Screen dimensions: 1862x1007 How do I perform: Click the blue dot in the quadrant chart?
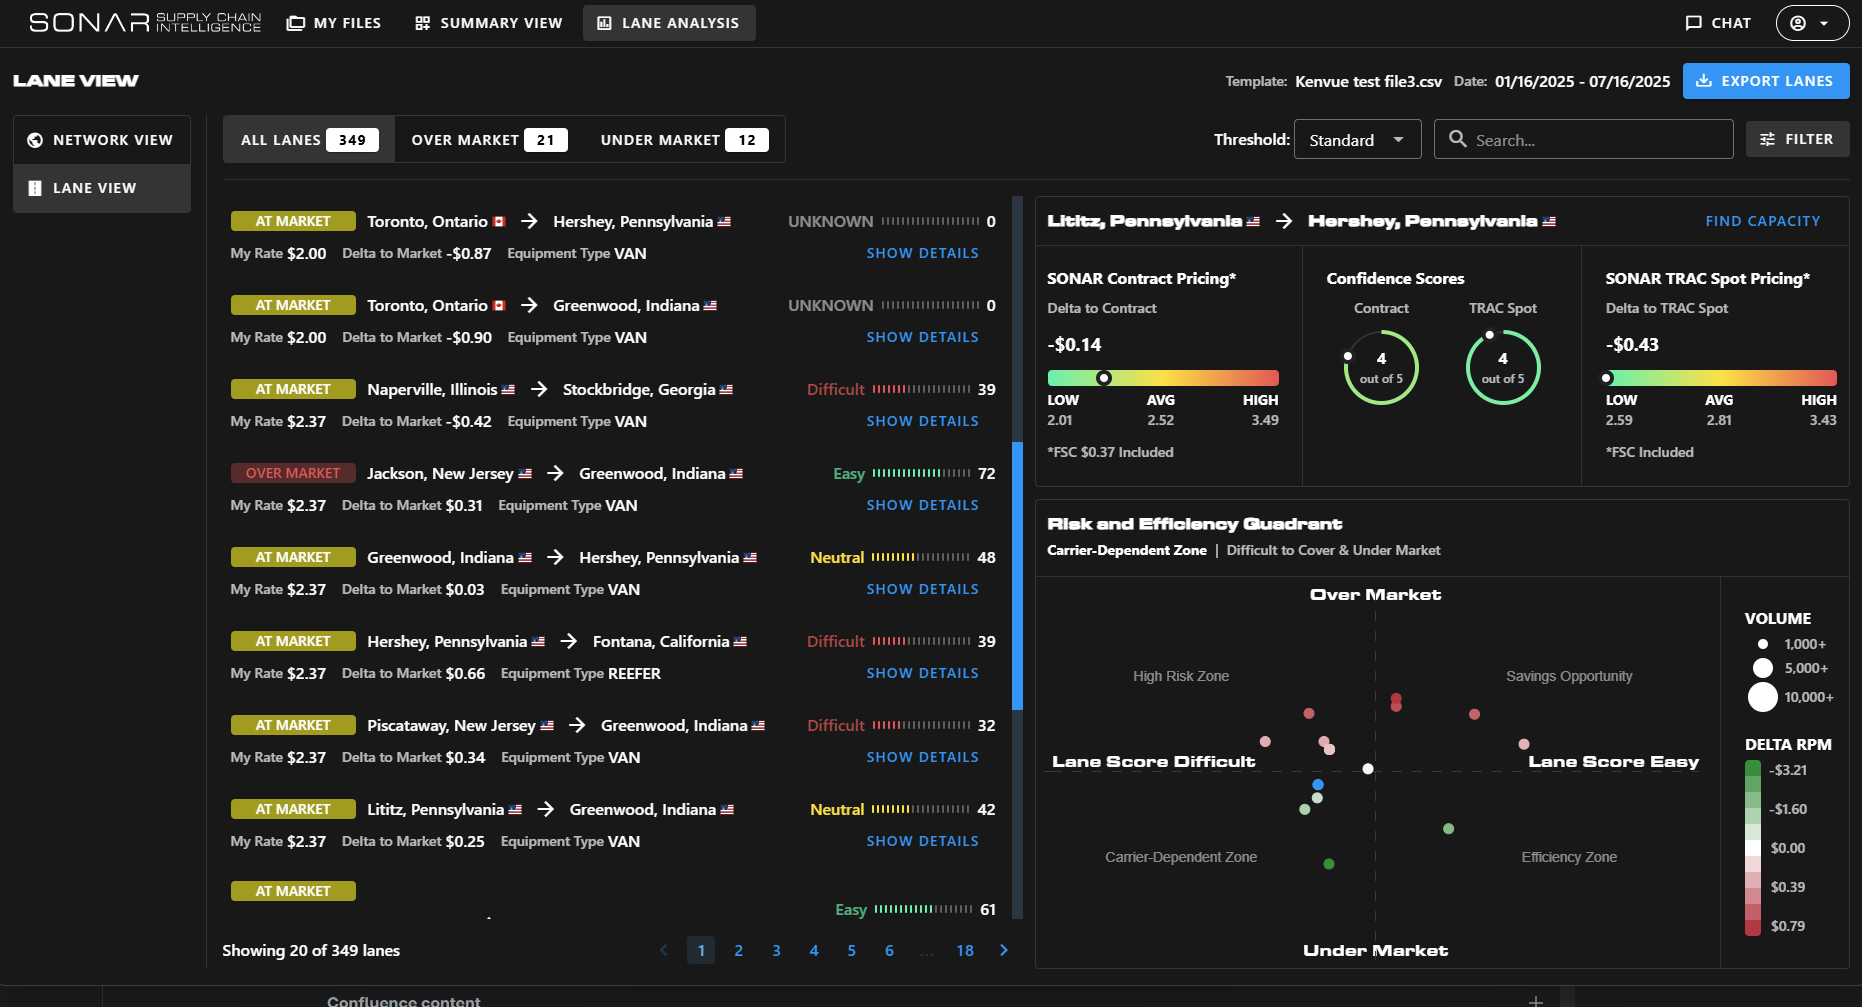point(1318,785)
